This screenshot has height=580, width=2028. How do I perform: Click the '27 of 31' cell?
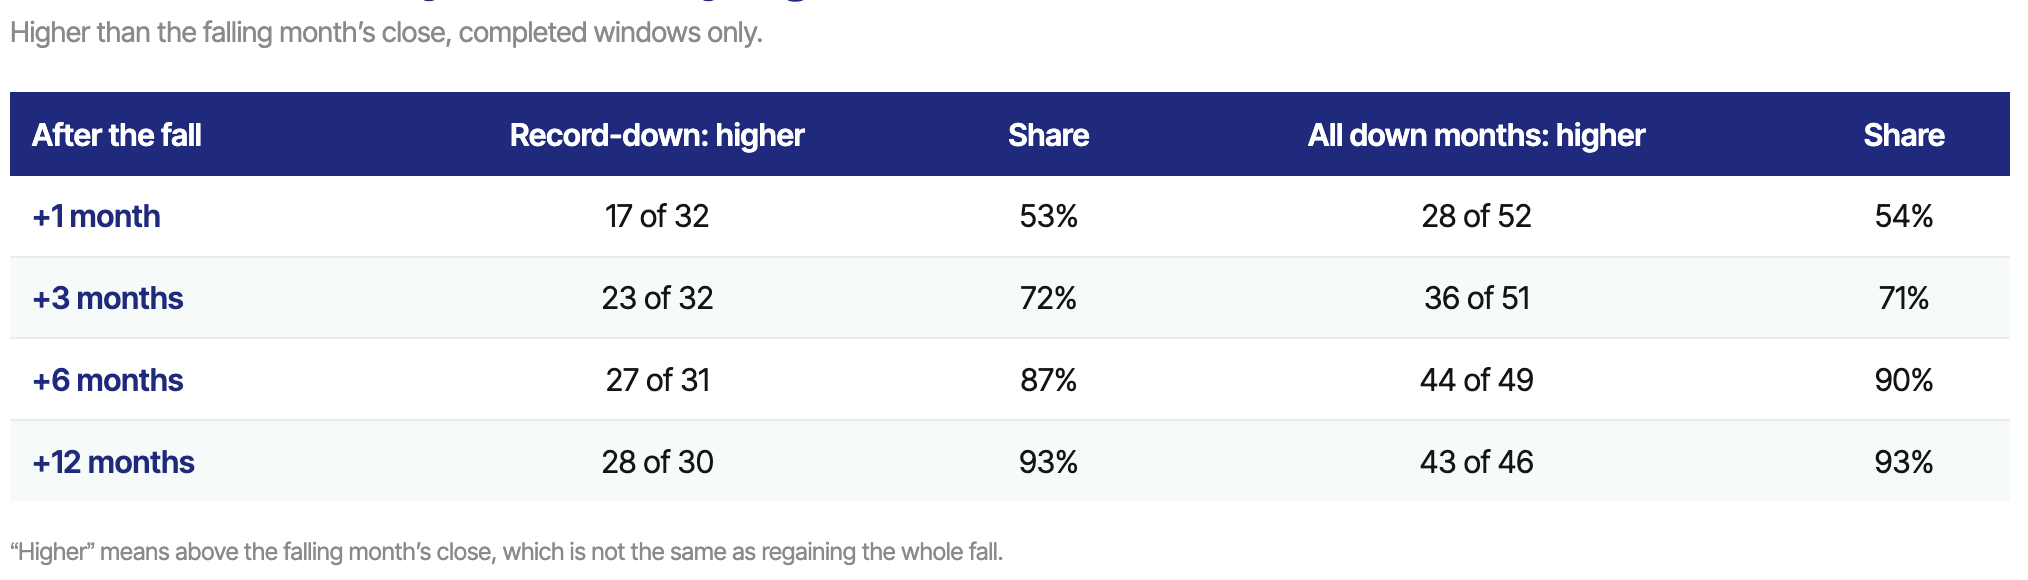[x=657, y=380]
